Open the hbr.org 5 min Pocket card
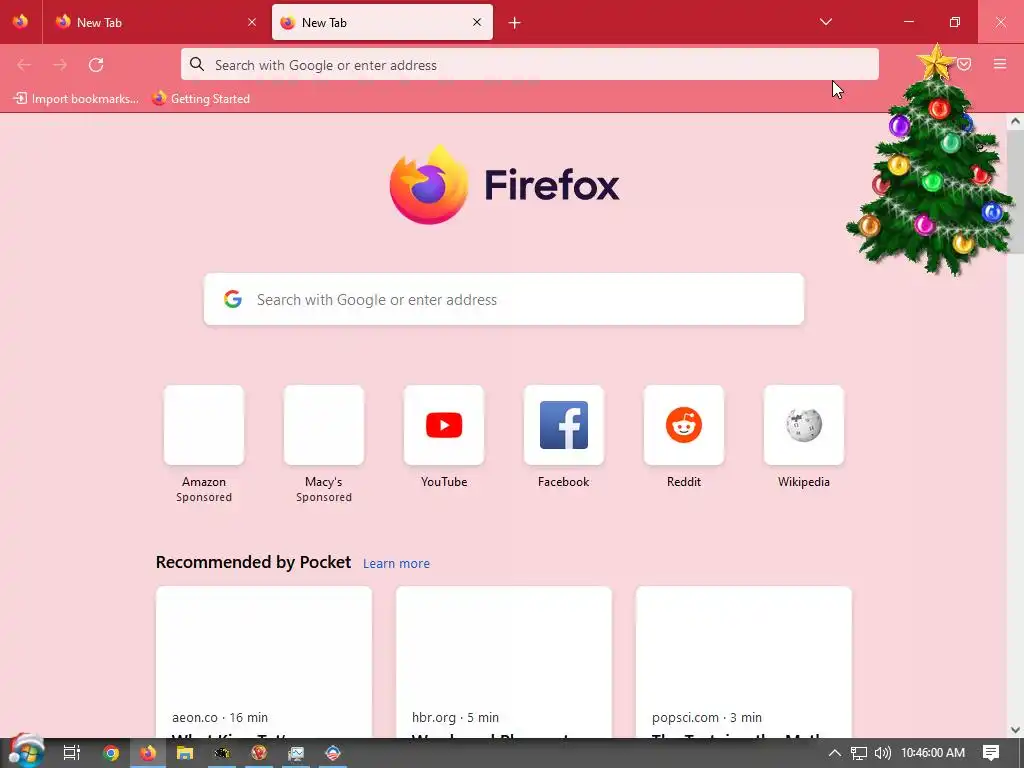This screenshot has width=1024, height=768. coord(504,662)
